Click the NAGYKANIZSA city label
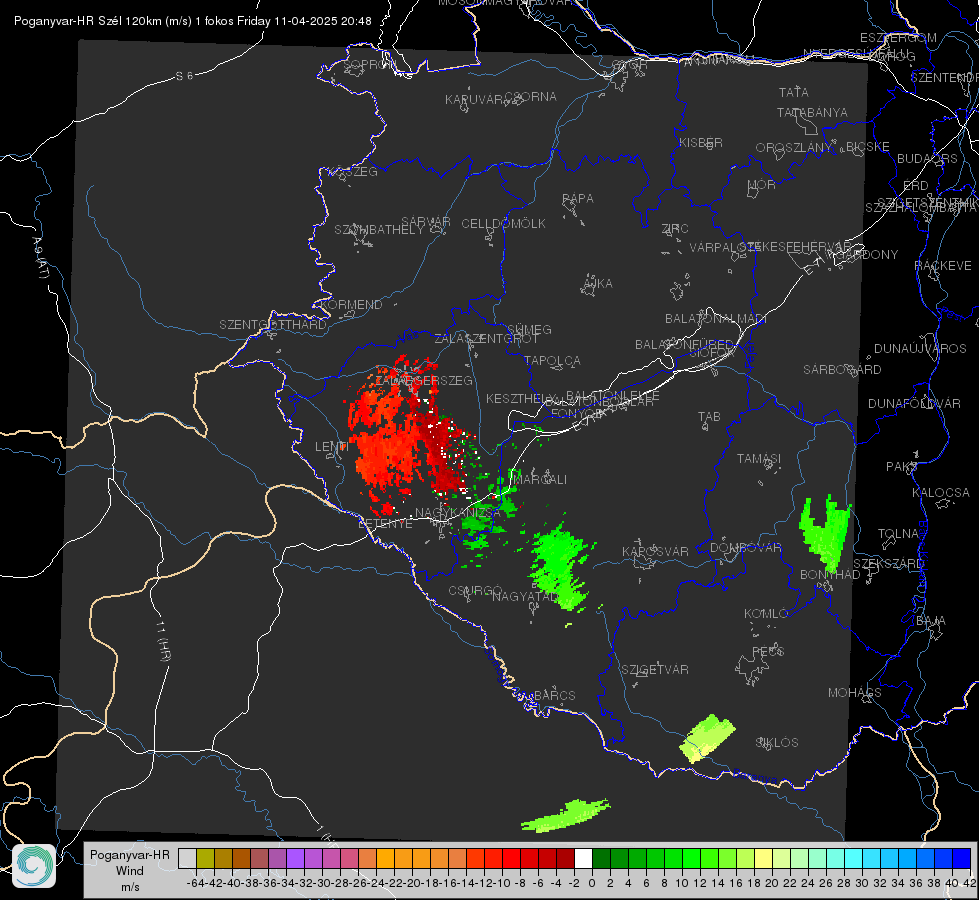The height and width of the screenshot is (900, 979). click(458, 512)
